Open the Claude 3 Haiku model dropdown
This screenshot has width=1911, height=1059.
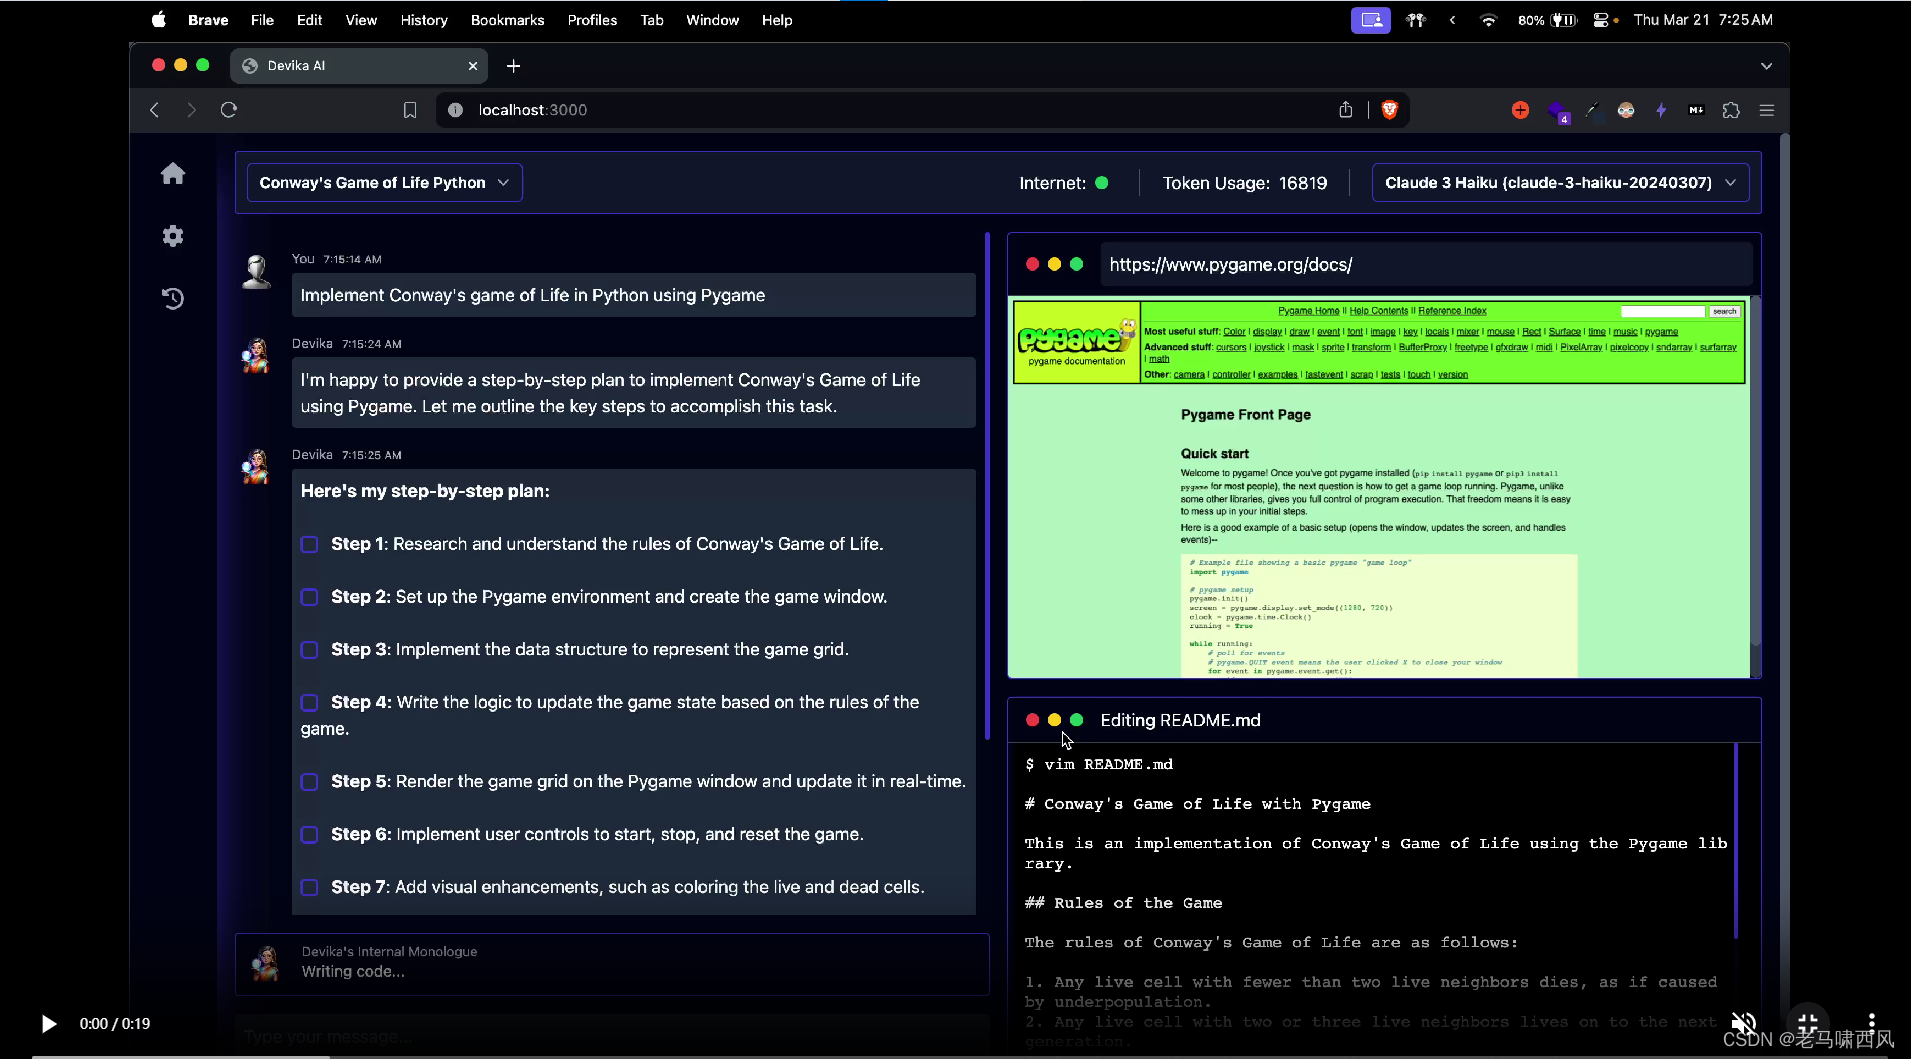[x=1559, y=183]
